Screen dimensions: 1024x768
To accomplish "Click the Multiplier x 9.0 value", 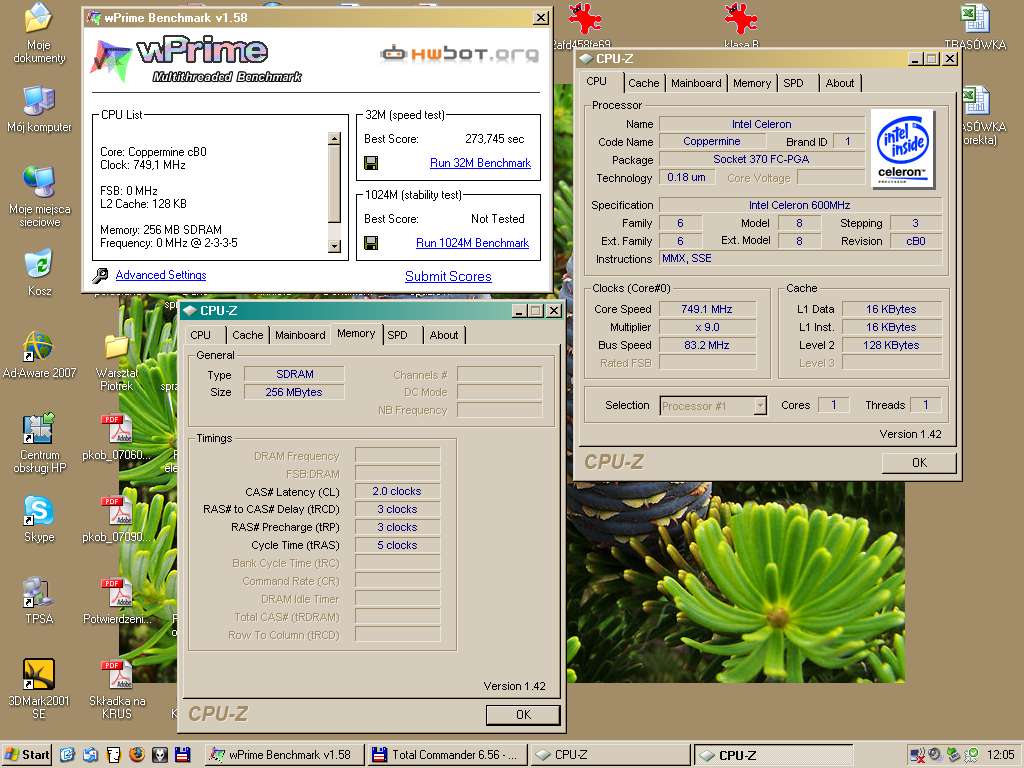I will point(707,327).
